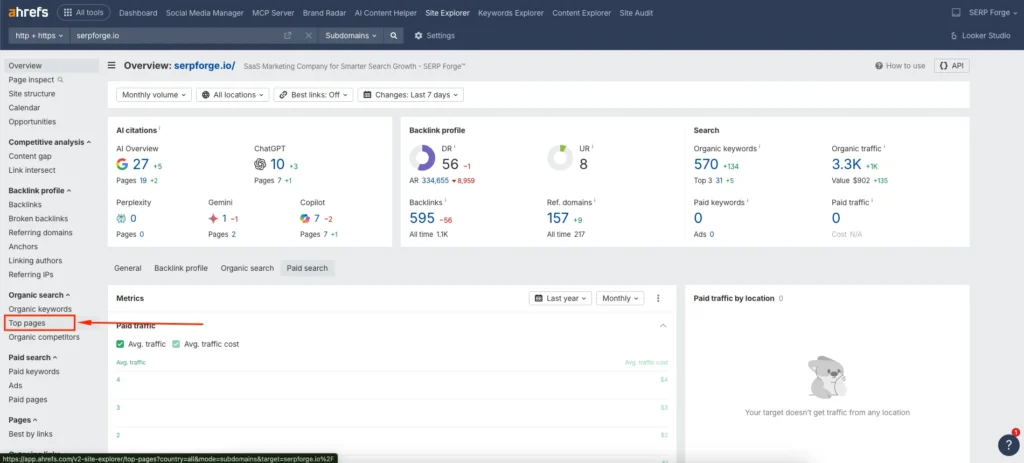Click the serpforge.io/ overview link

click(204, 65)
